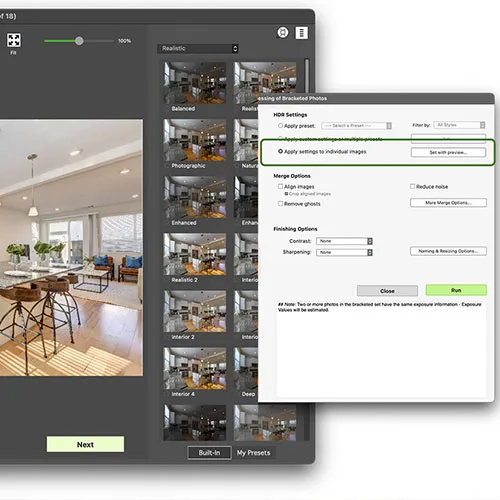
Task: Enable the Remove ghosts checkbox
Action: (280, 203)
